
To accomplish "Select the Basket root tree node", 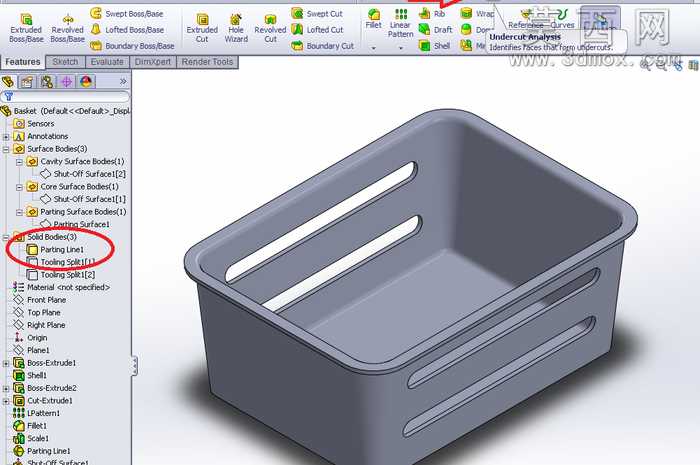I will pyautogui.click(x=66, y=111).
